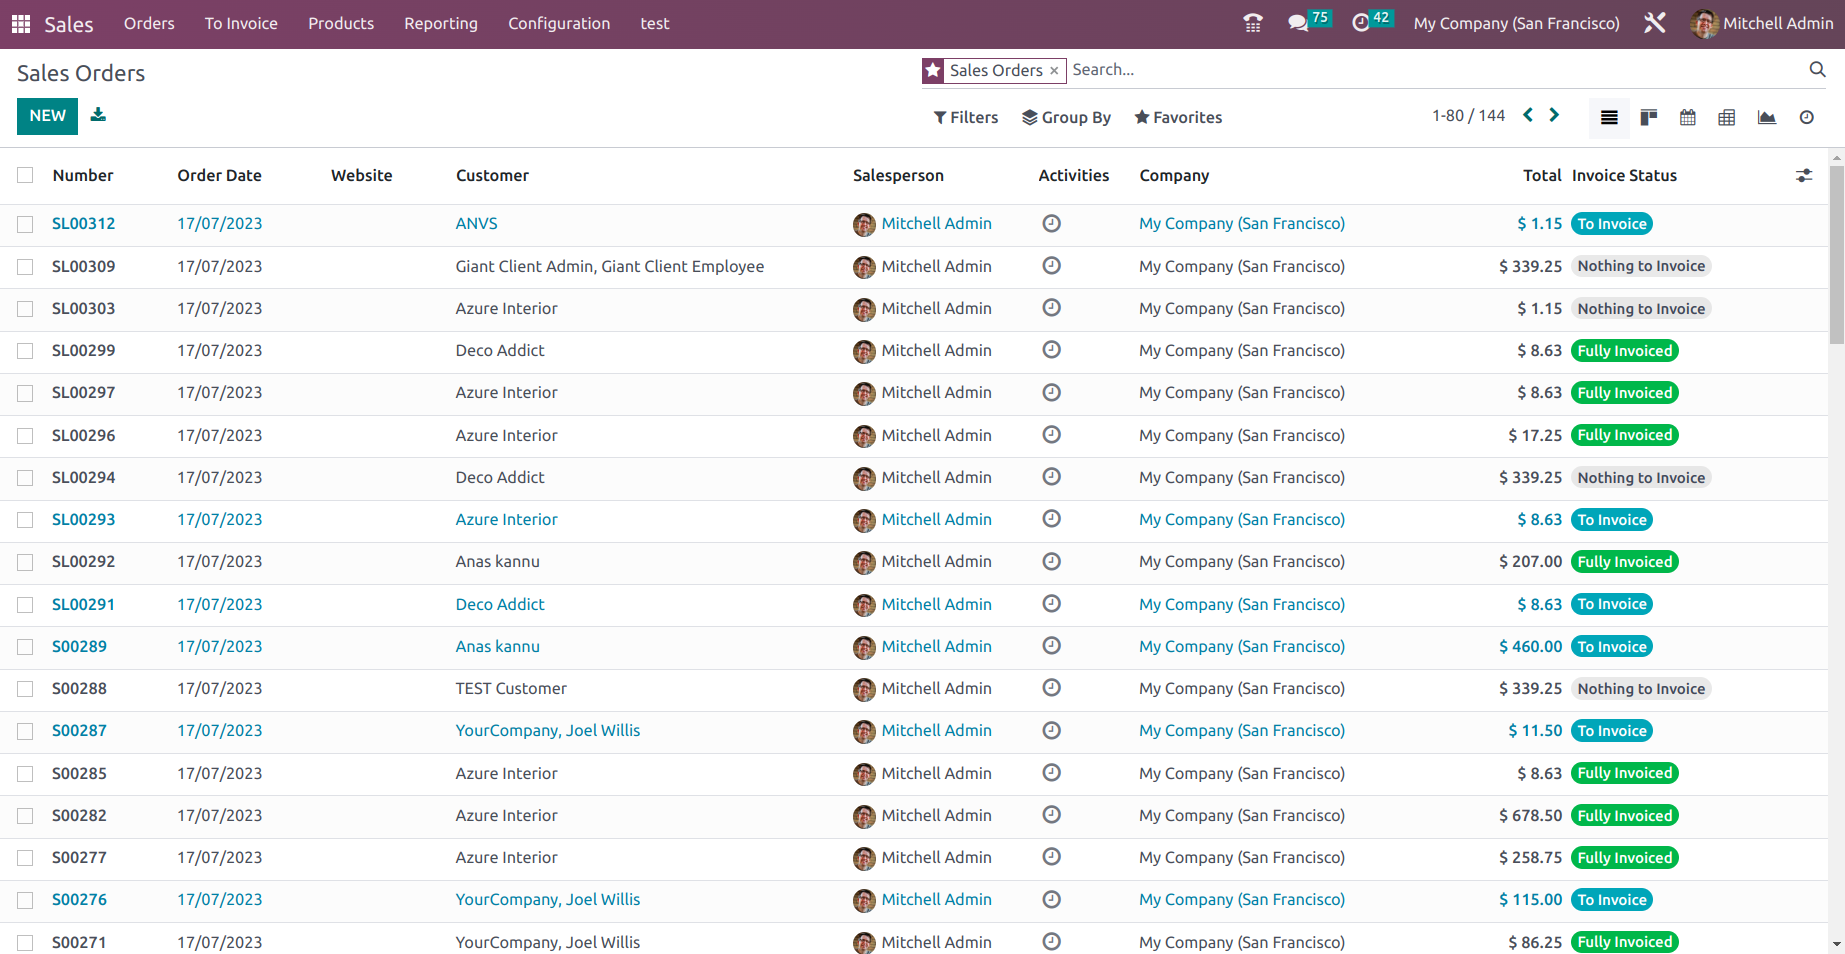Switch to Pivot view
1845x954 pixels.
(1727, 117)
